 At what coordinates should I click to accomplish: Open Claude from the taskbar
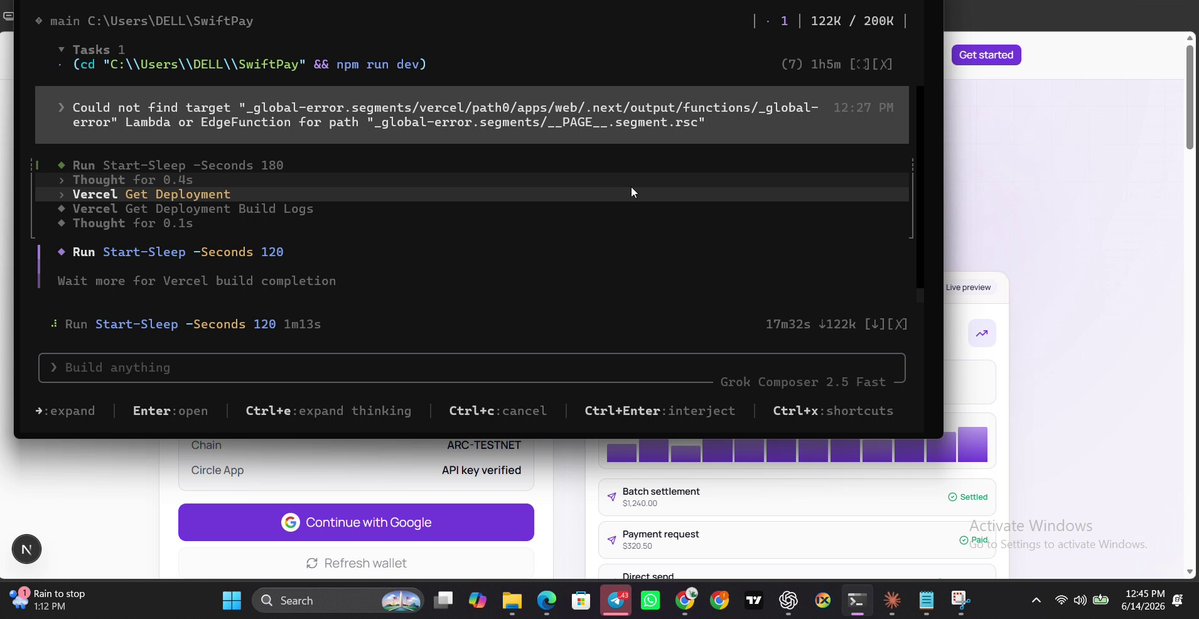892,601
